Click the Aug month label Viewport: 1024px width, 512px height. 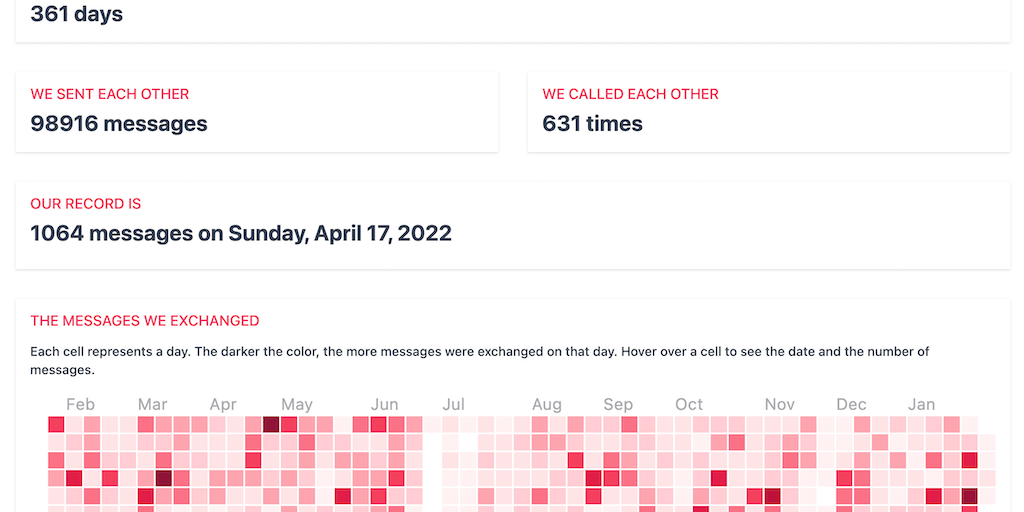tap(546, 405)
